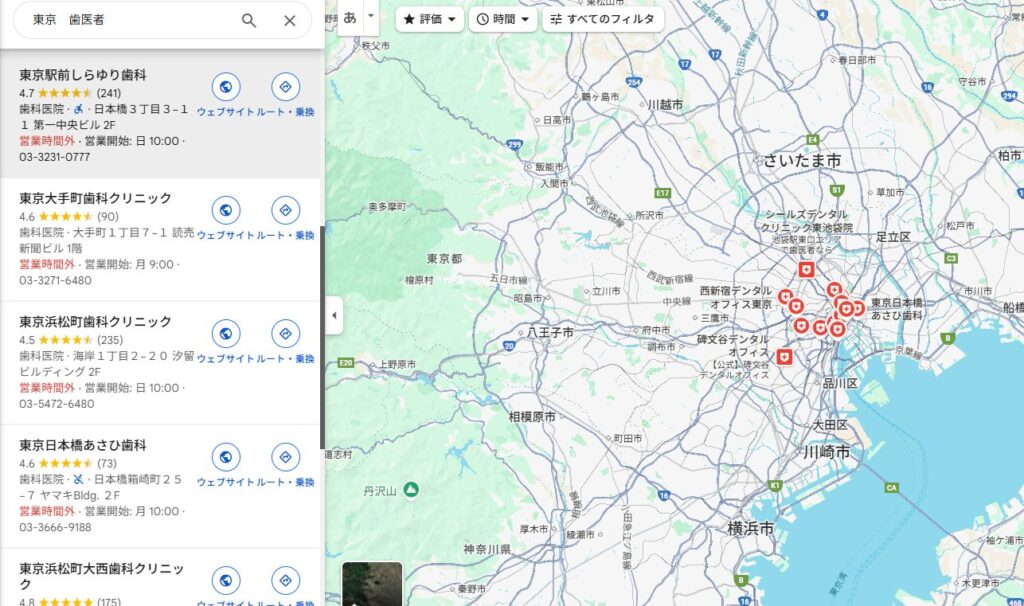Clear the search with the X icon
Image resolution: width=1024 pixels, height=606 pixels.
pos(289,20)
